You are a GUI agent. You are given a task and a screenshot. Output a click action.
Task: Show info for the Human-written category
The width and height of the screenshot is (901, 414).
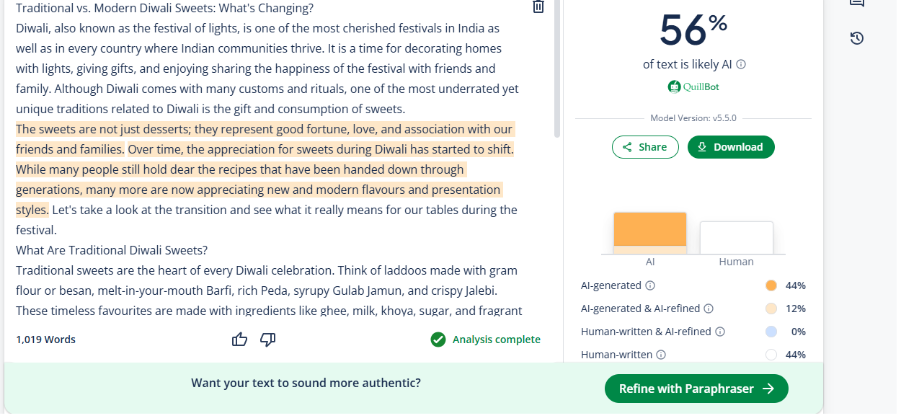661,355
